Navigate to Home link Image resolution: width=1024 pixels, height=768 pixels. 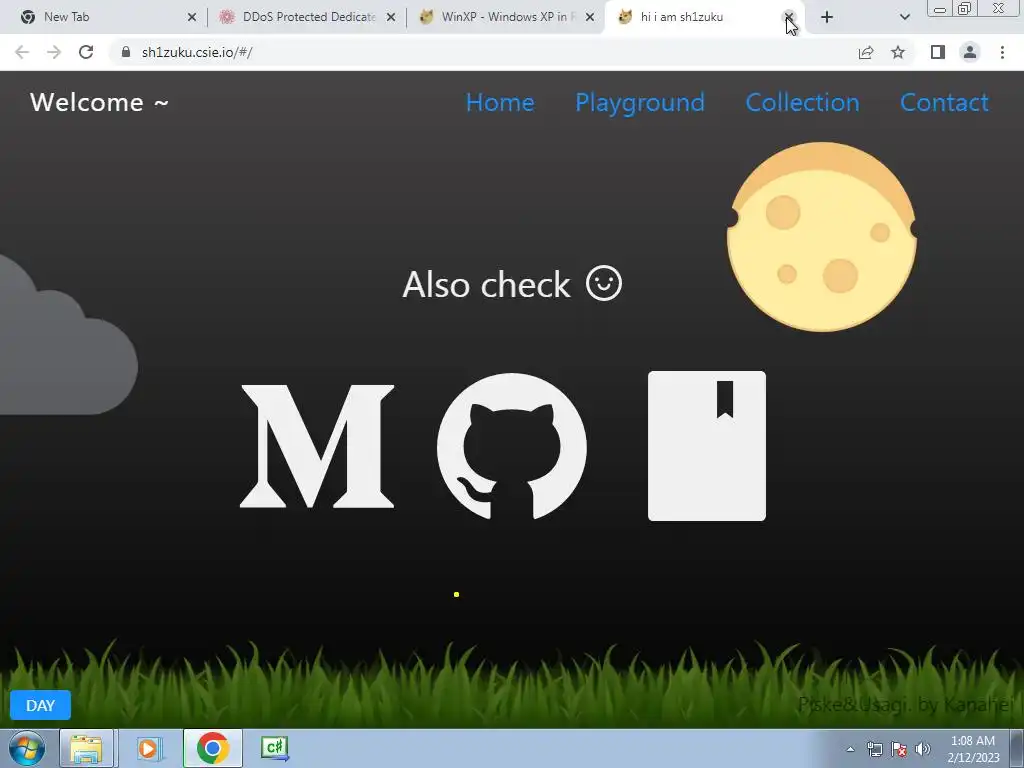[x=500, y=103]
